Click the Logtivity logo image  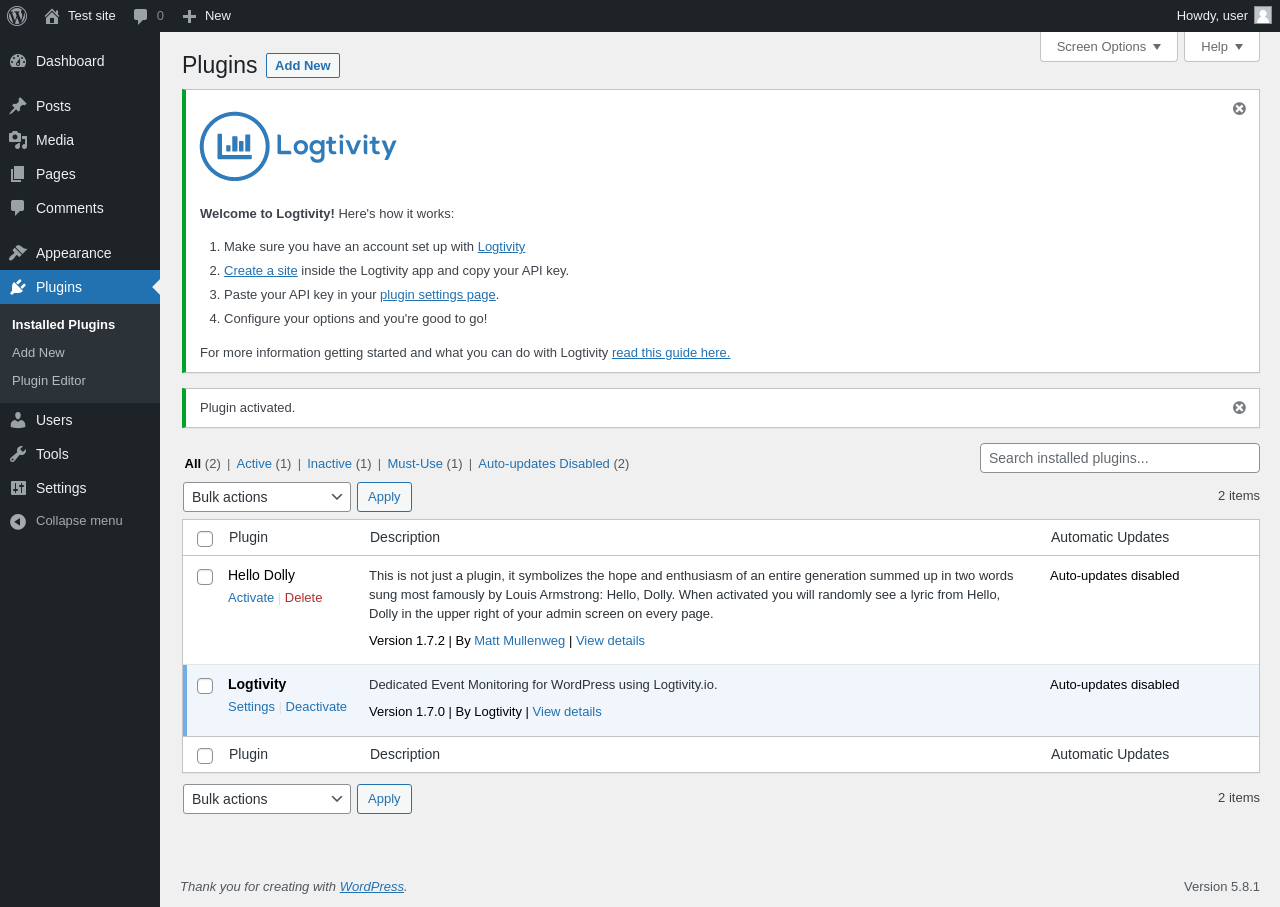pyautogui.click(x=299, y=146)
